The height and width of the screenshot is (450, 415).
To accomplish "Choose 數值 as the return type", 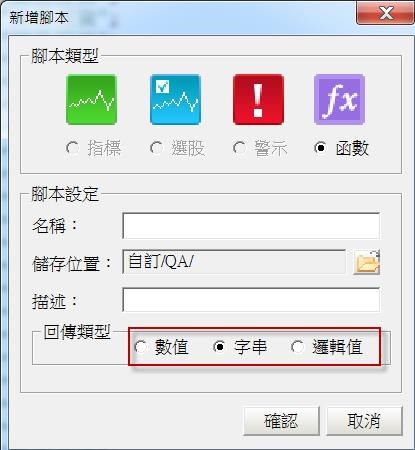I will 141,347.
